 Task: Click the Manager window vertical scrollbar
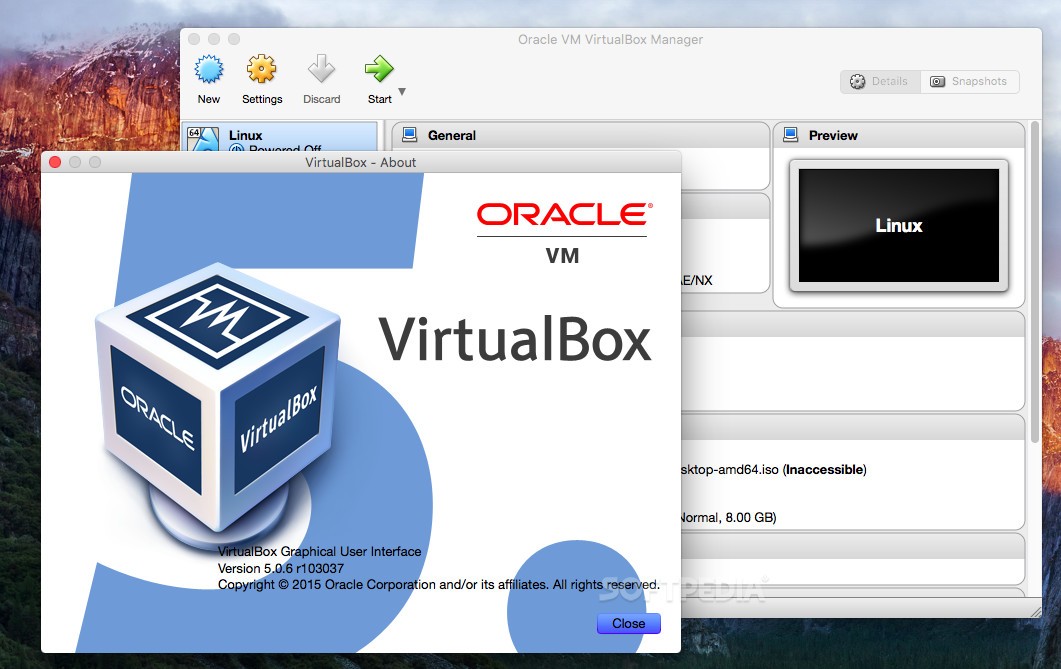[x=1035, y=282]
